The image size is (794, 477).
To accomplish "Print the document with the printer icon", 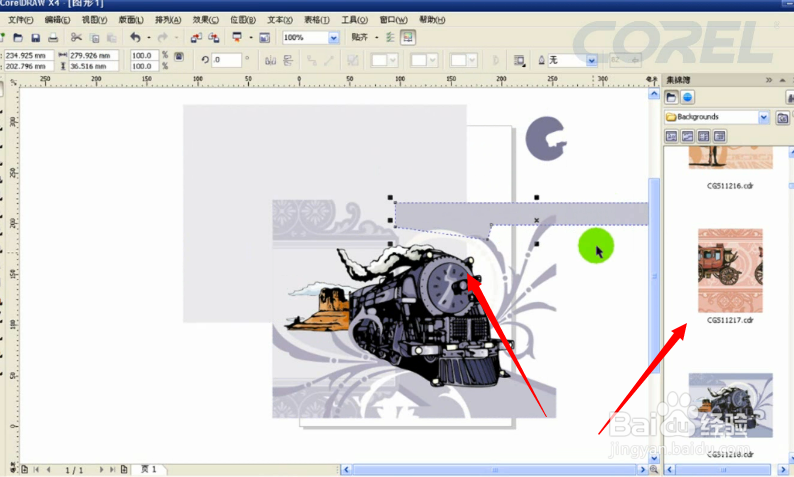I will coord(53,37).
